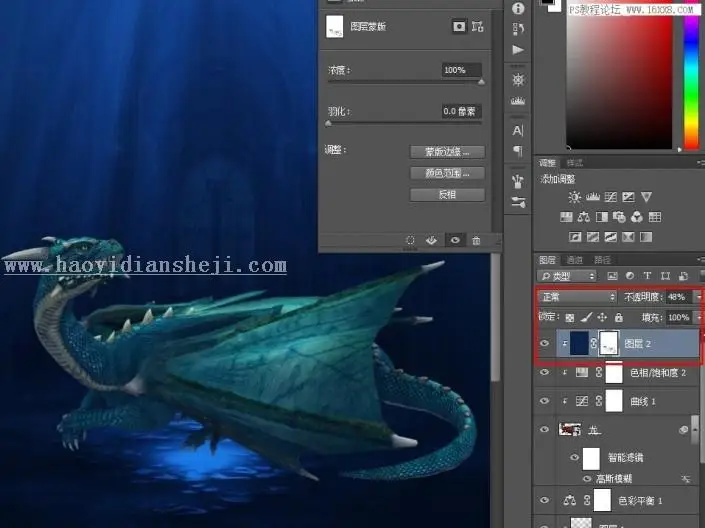The height and width of the screenshot is (528, 705).
Task: Add a Selective Color adjustment
Action: tap(628, 237)
